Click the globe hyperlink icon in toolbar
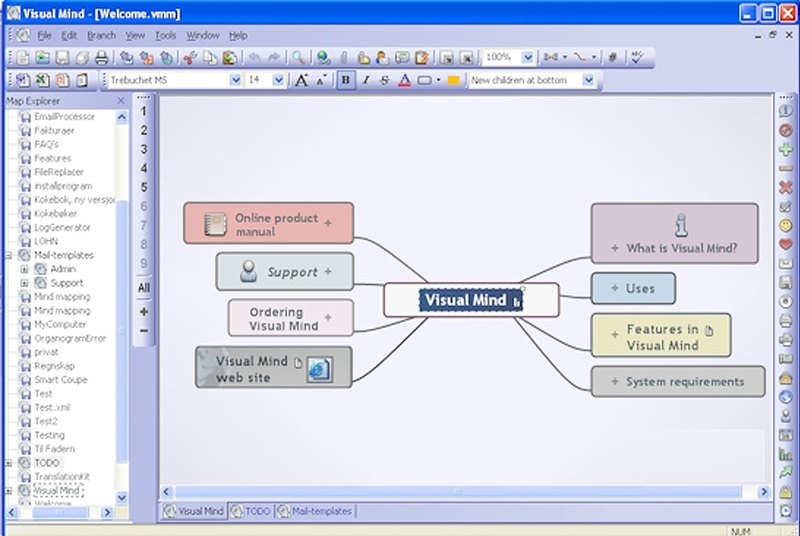The height and width of the screenshot is (536, 800). pos(323,58)
